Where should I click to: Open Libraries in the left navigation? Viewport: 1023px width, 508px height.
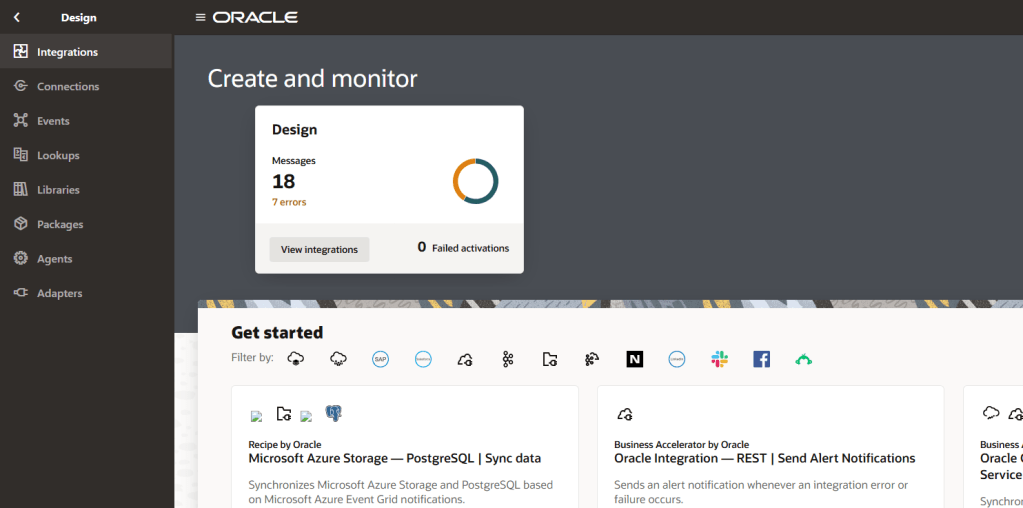[58, 190]
